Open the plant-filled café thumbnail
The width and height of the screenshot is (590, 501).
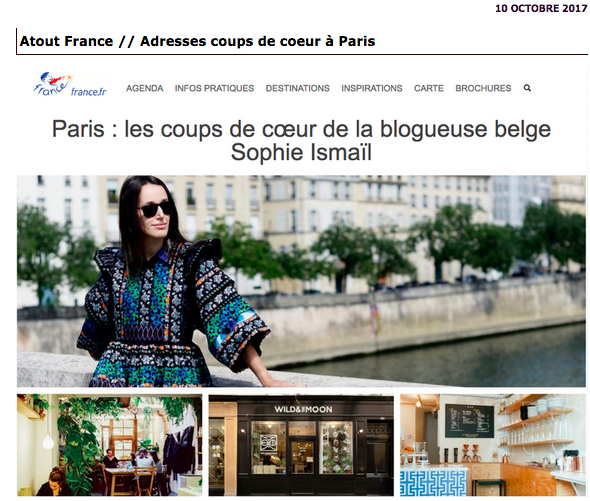(x=109, y=445)
